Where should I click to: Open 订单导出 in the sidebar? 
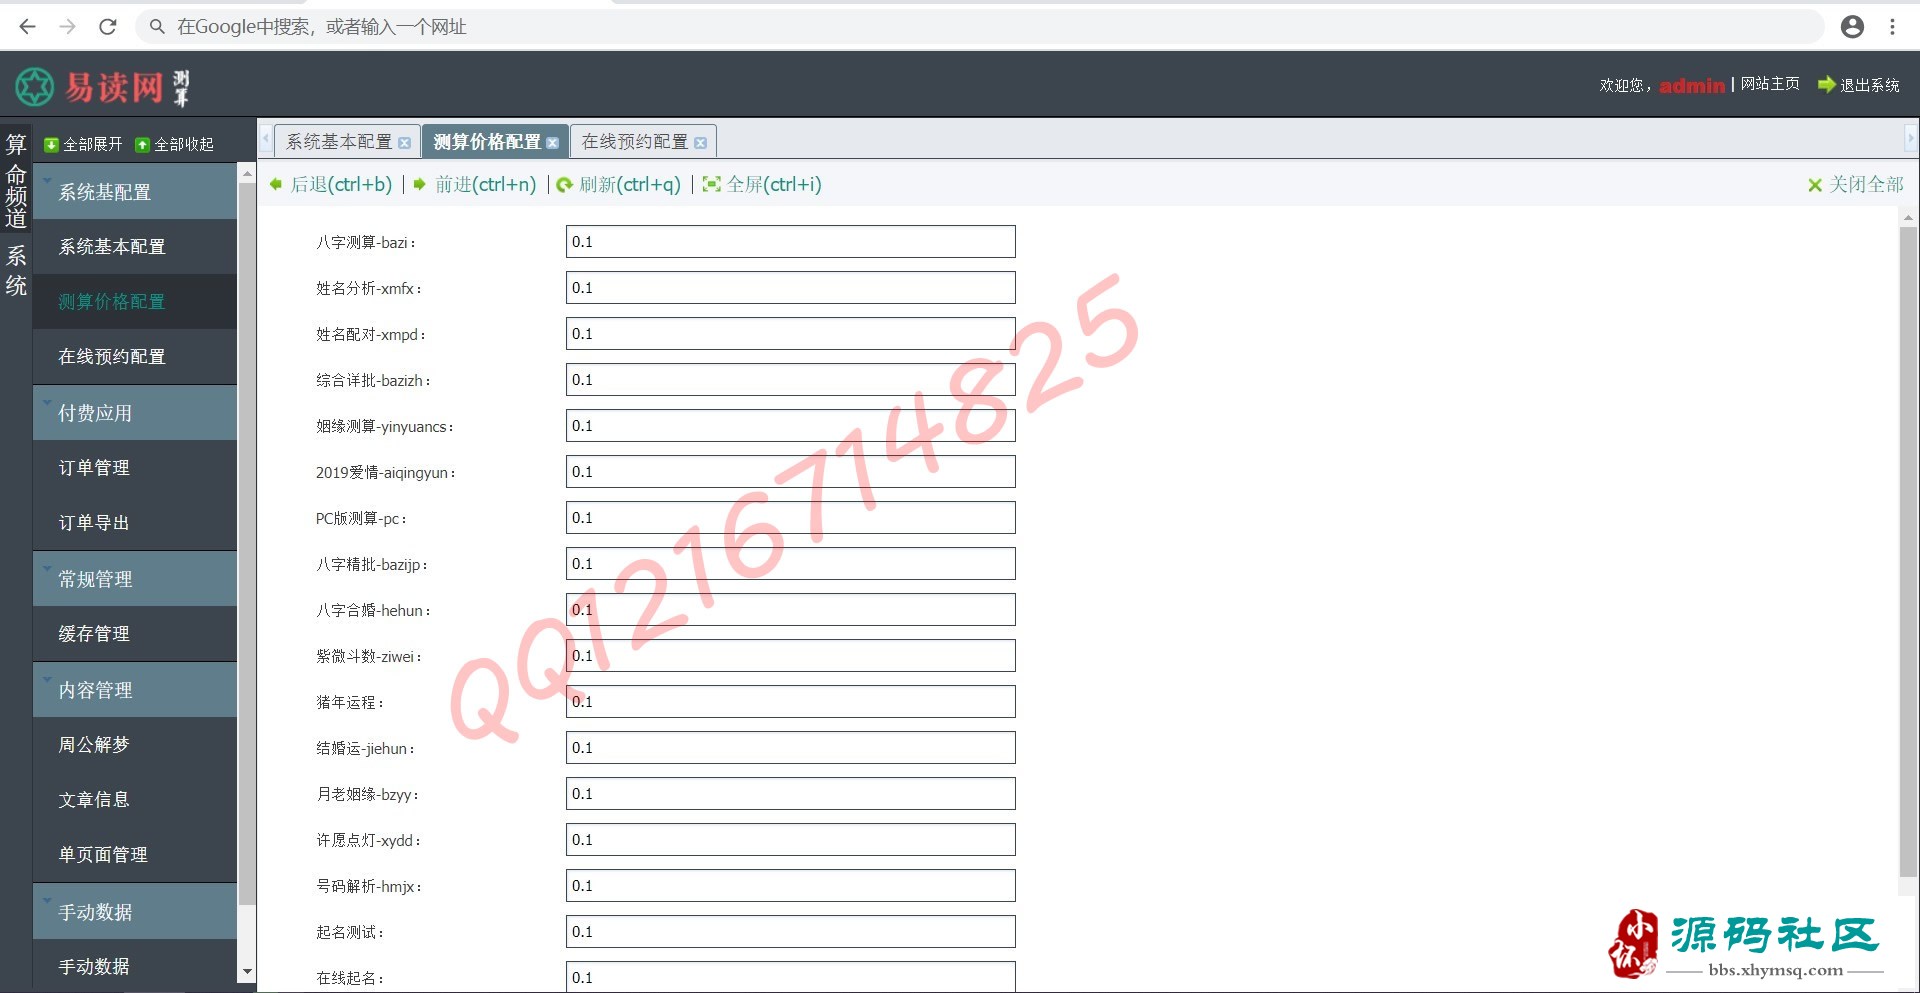pos(134,523)
